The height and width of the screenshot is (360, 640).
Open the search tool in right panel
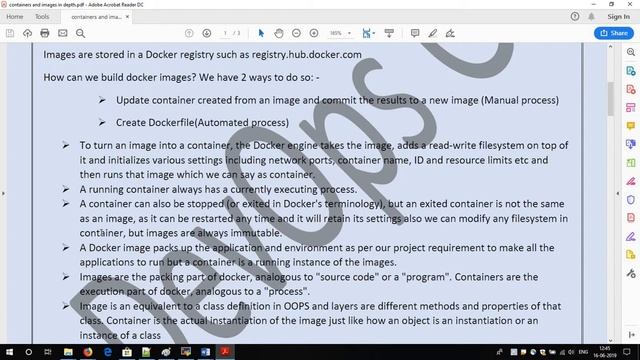click(631, 52)
